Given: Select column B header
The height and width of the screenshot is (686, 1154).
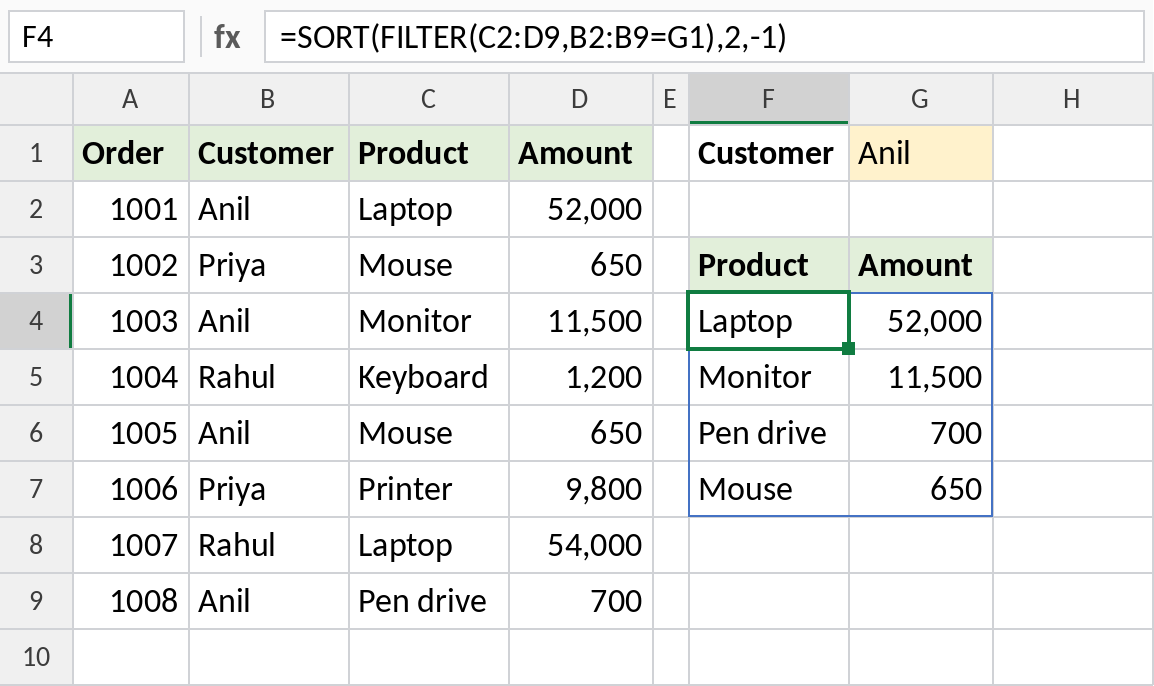Looking at the screenshot, I should point(269,99).
